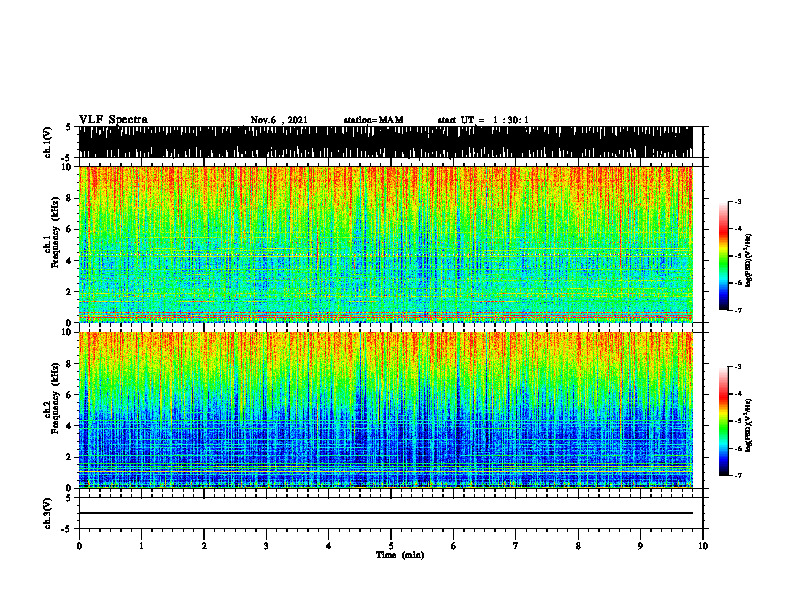This screenshot has height=612, width=792.
Task: Click the ch.3 flat voltage trace line
Action: 385,513
